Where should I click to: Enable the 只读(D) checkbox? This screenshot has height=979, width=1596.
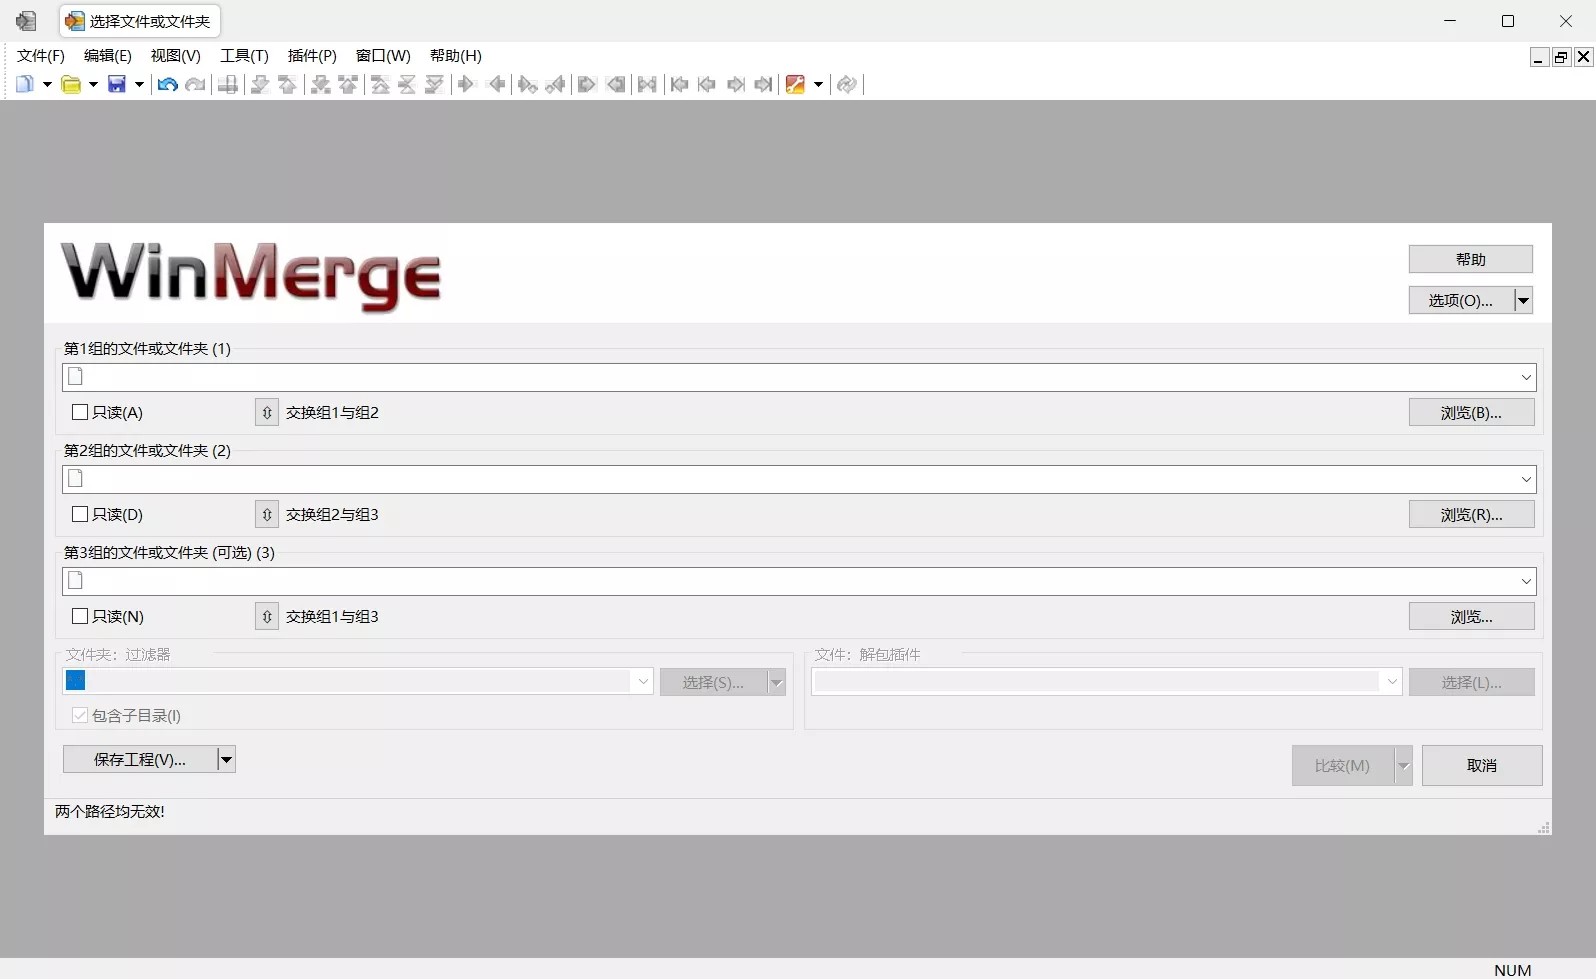(80, 514)
